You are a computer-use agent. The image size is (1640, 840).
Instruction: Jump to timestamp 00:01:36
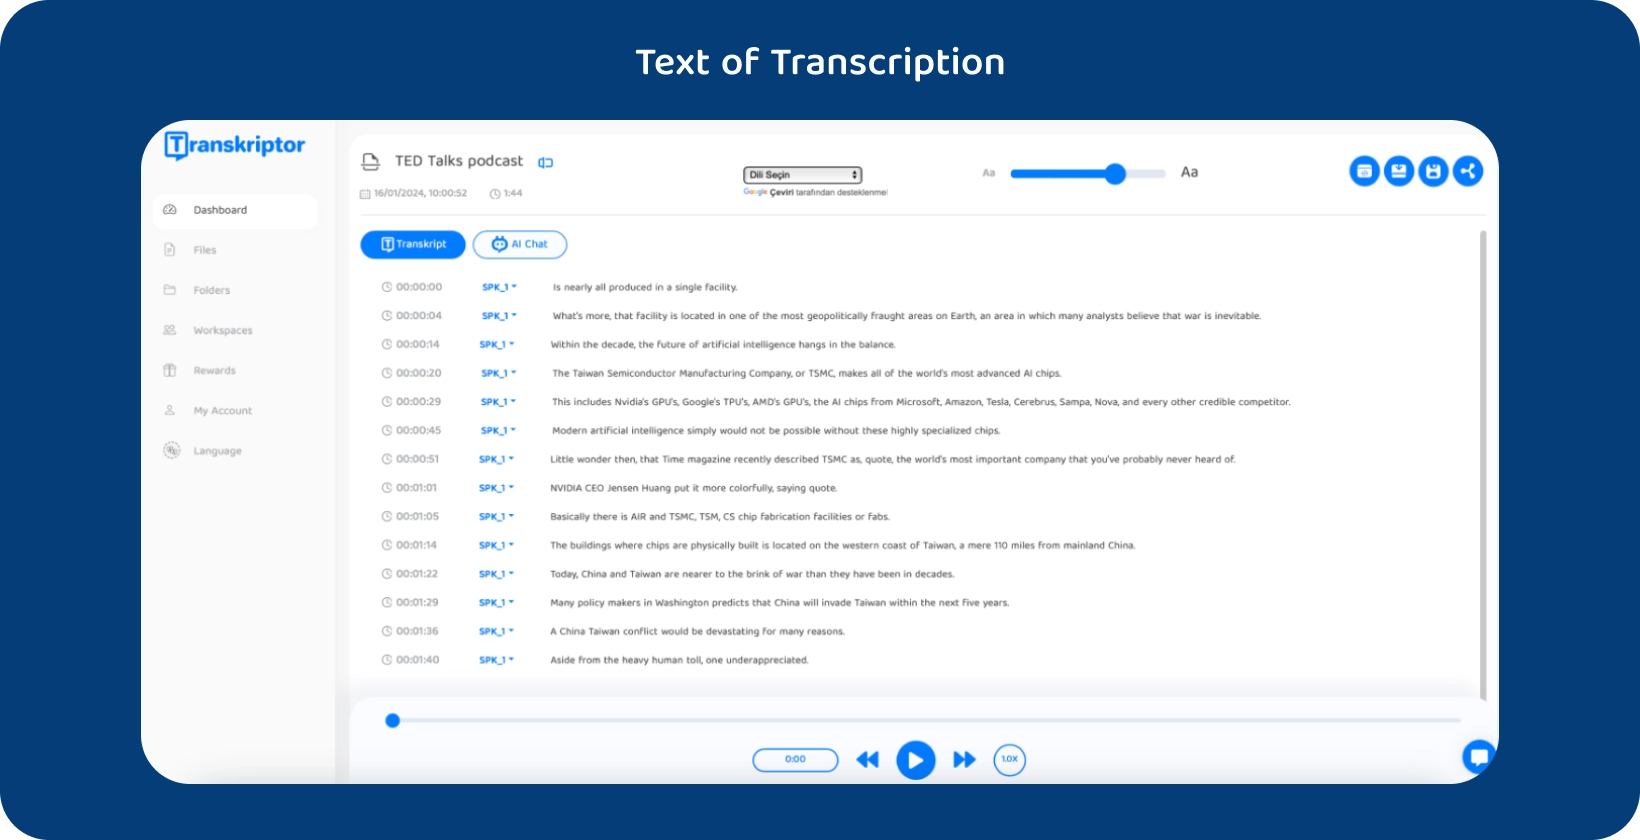[x=417, y=631]
